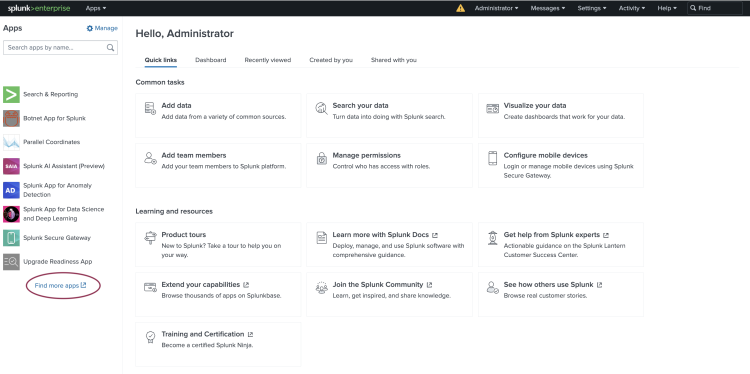
Task: Expand the Settings dropdown menu
Action: pyautogui.click(x=592, y=8)
